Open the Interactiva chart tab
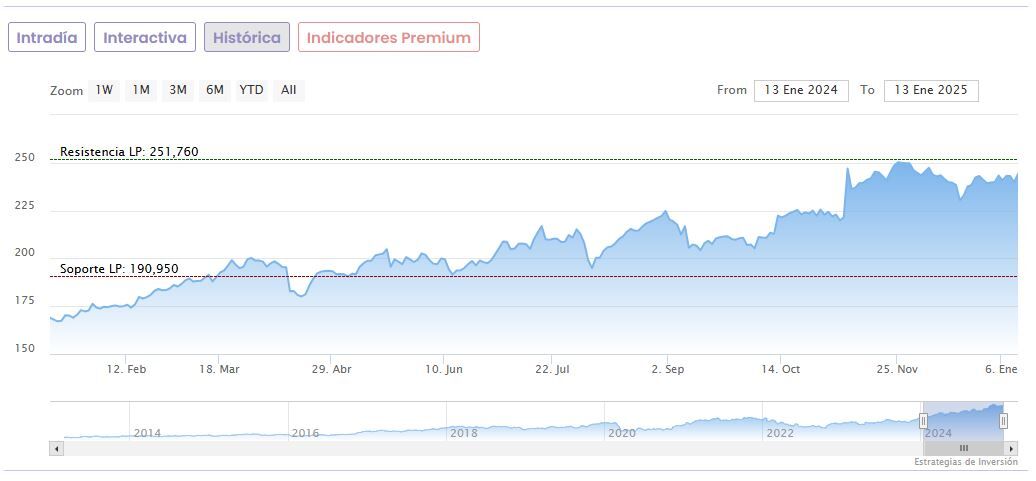1036x481 pixels. point(145,38)
